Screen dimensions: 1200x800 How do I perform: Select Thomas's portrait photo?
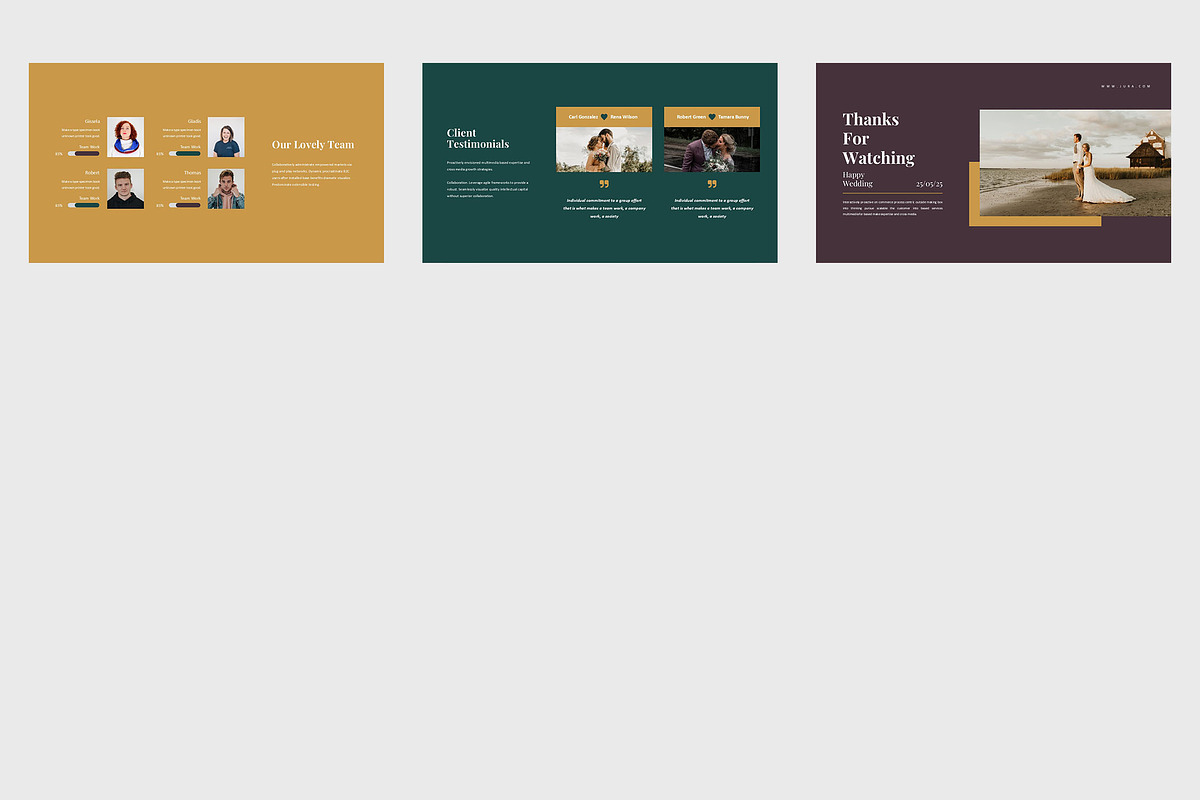click(x=226, y=189)
